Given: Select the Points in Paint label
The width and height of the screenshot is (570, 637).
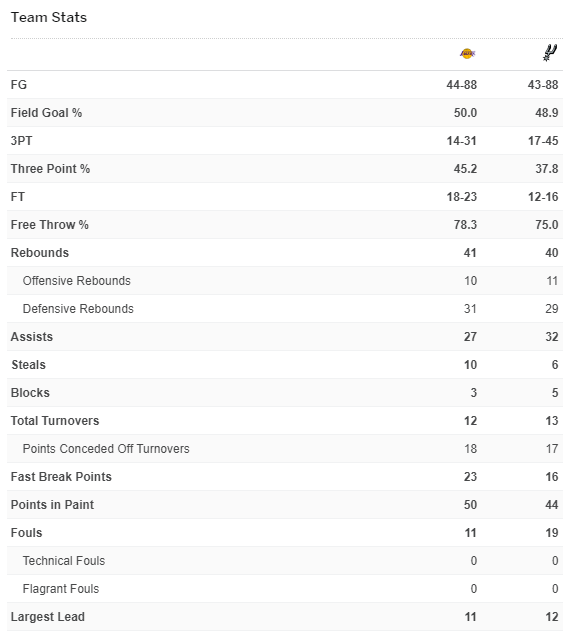Looking at the screenshot, I should [x=52, y=505].
